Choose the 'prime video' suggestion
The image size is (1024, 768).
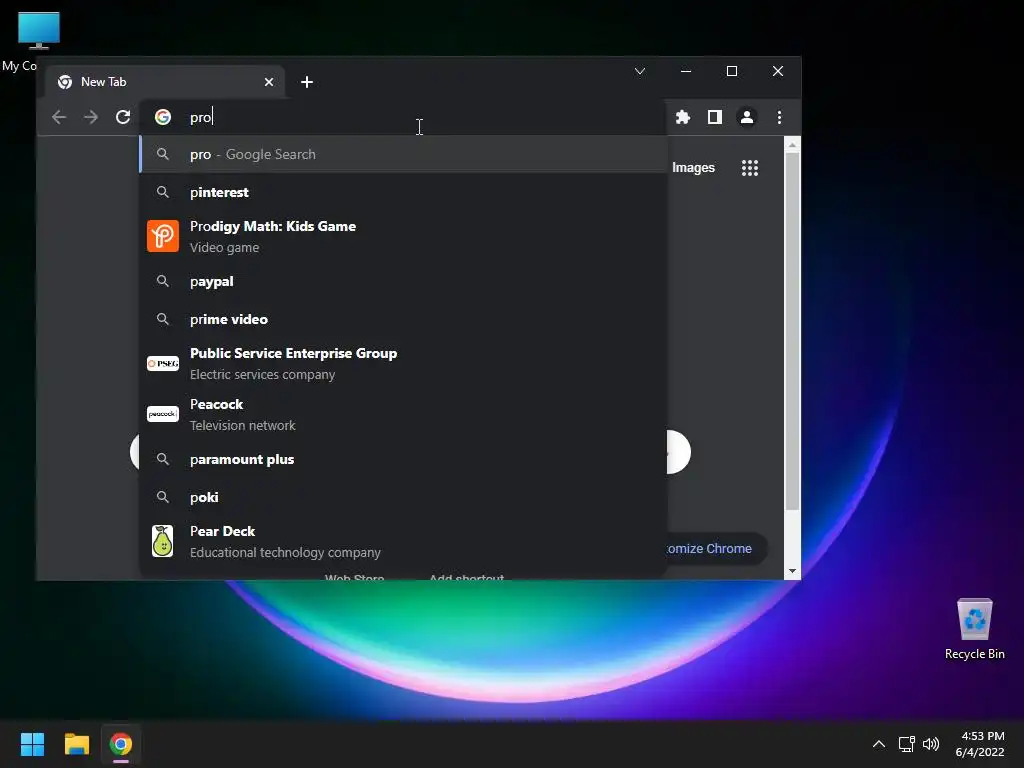point(403,319)
